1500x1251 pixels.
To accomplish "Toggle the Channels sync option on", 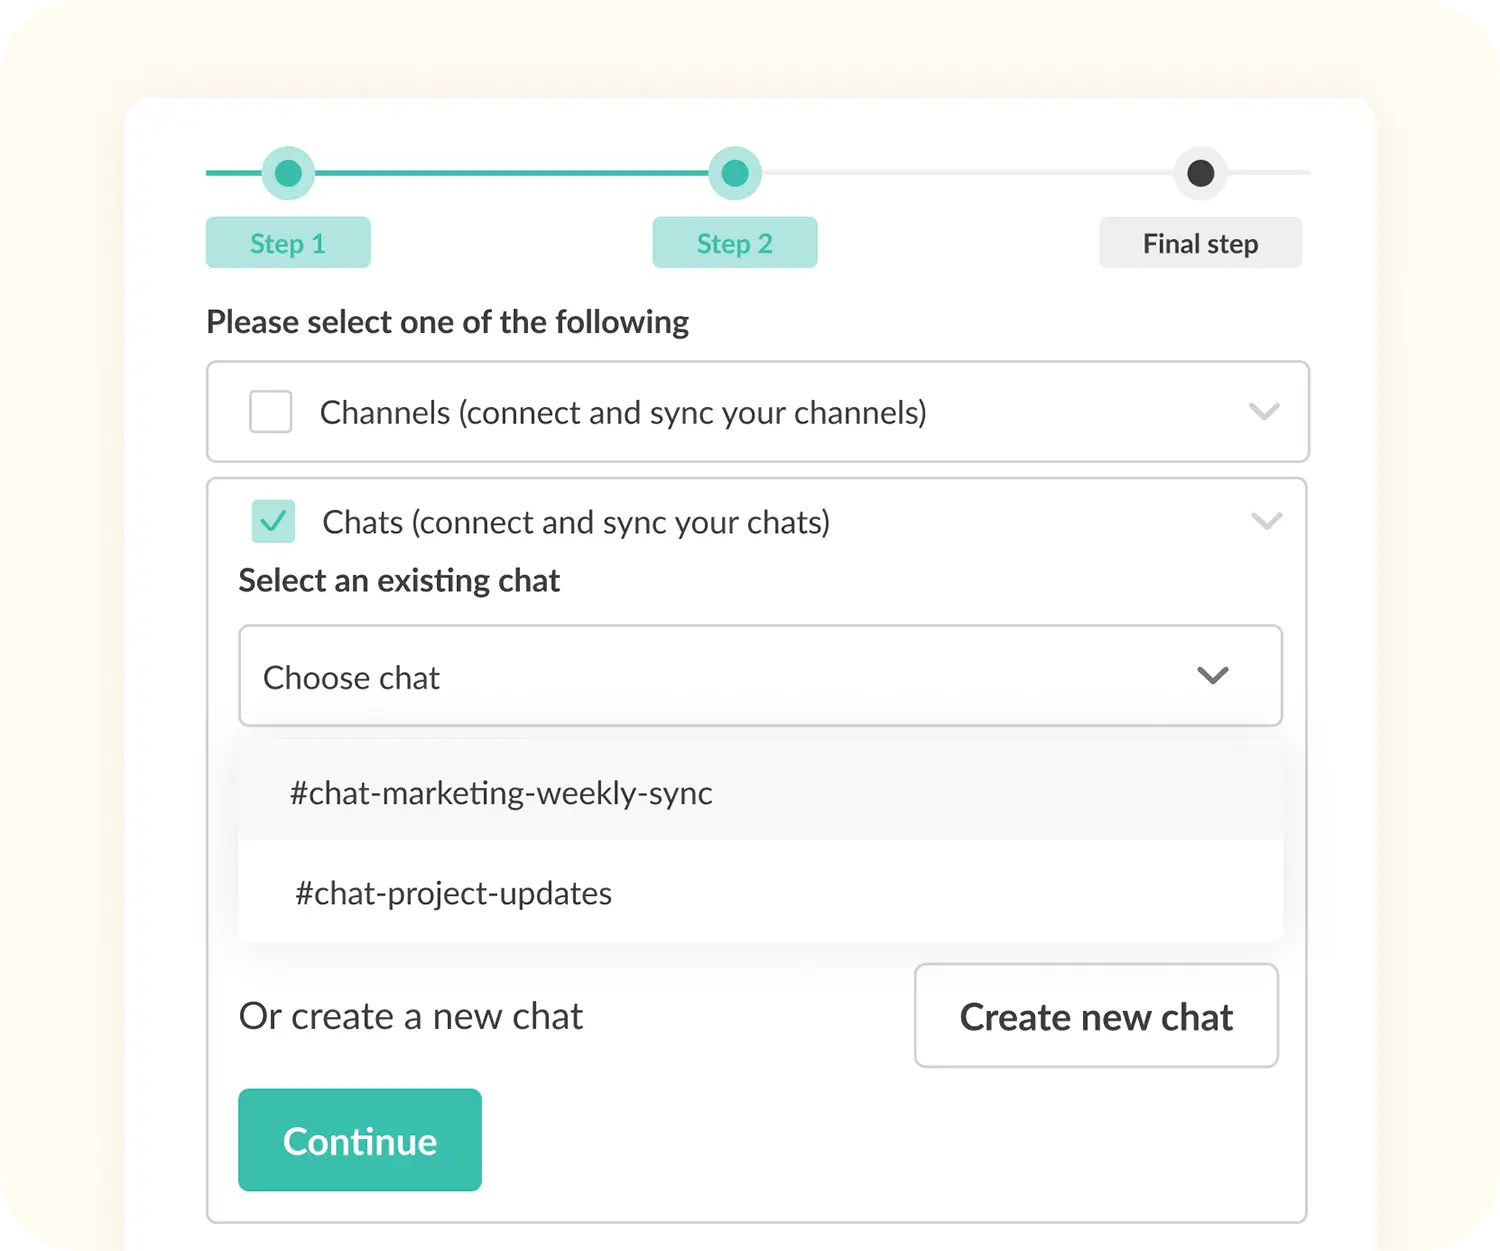I will click(x=270, y=412).
